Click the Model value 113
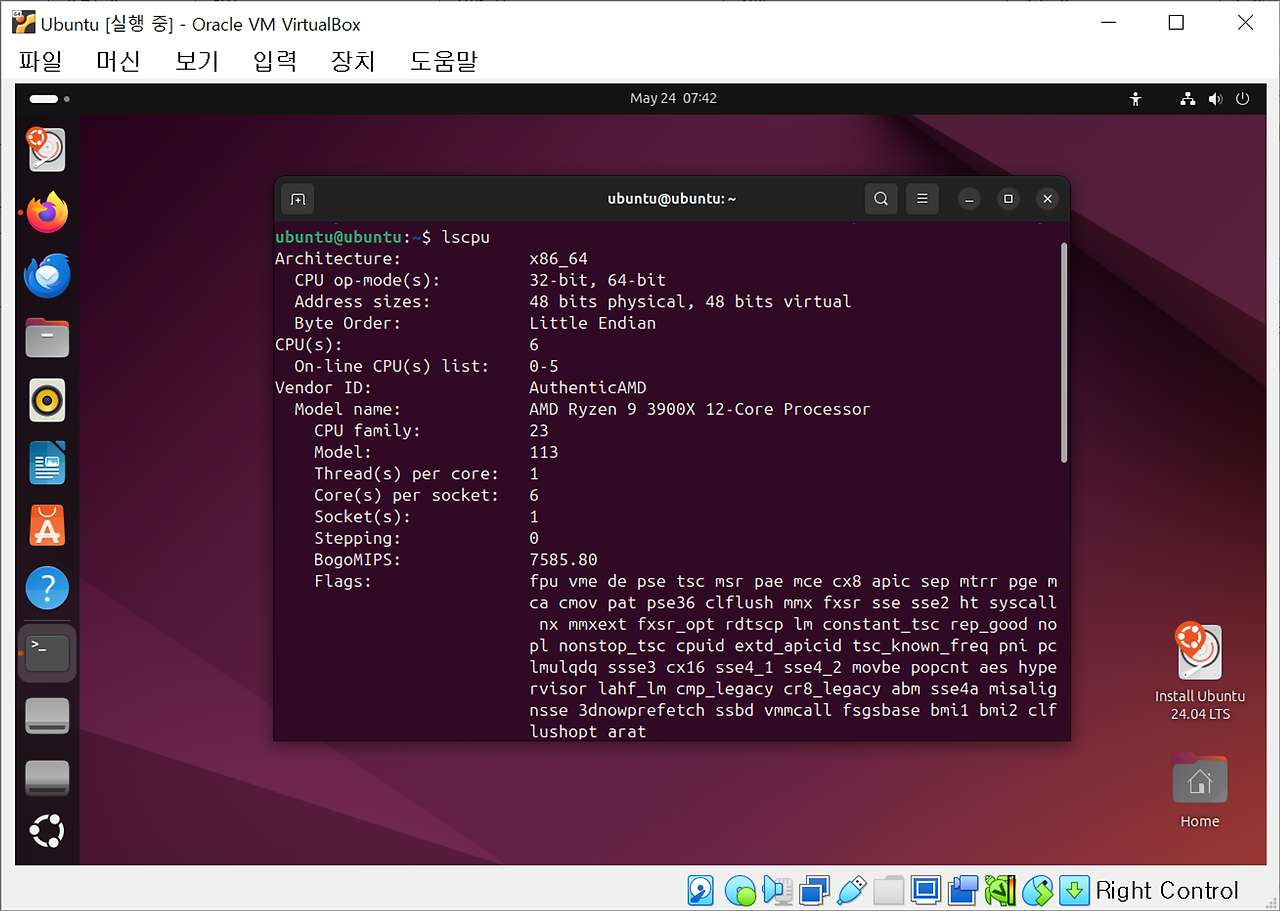Viewport: 1280px width, 911px height. [544, 452]
